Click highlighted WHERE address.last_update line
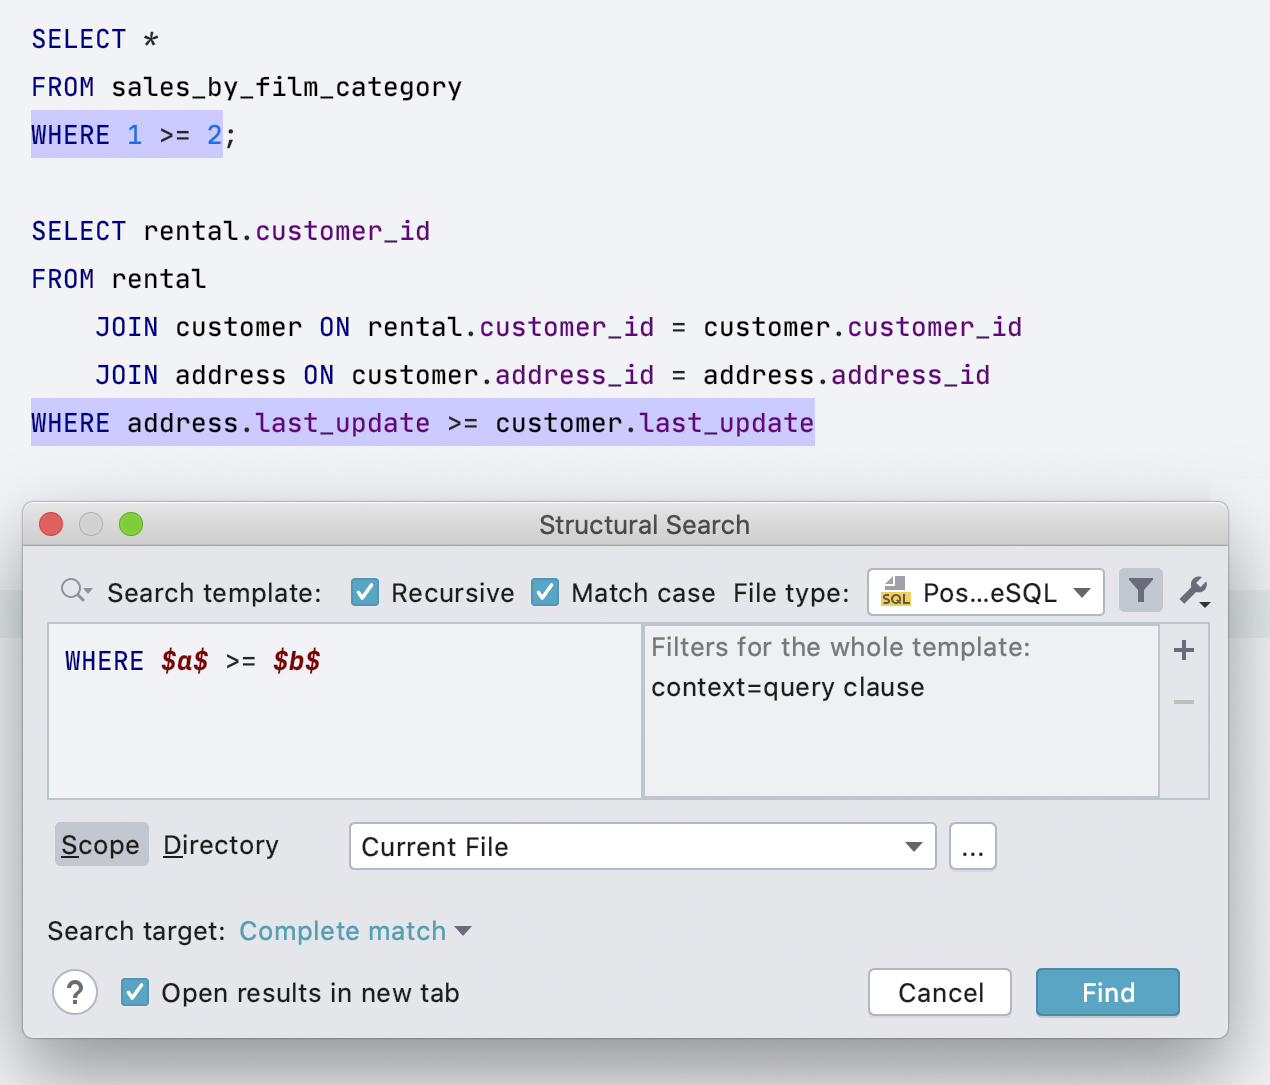 (x=423, y=422)
